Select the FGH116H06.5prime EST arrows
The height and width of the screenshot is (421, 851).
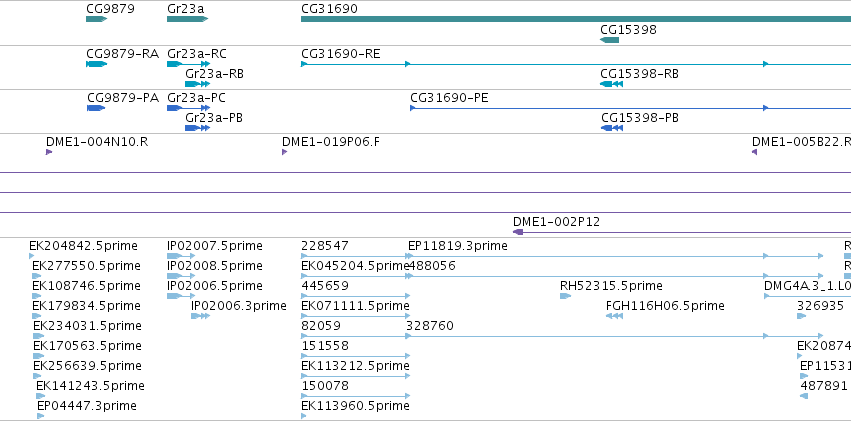coord(614,316)
